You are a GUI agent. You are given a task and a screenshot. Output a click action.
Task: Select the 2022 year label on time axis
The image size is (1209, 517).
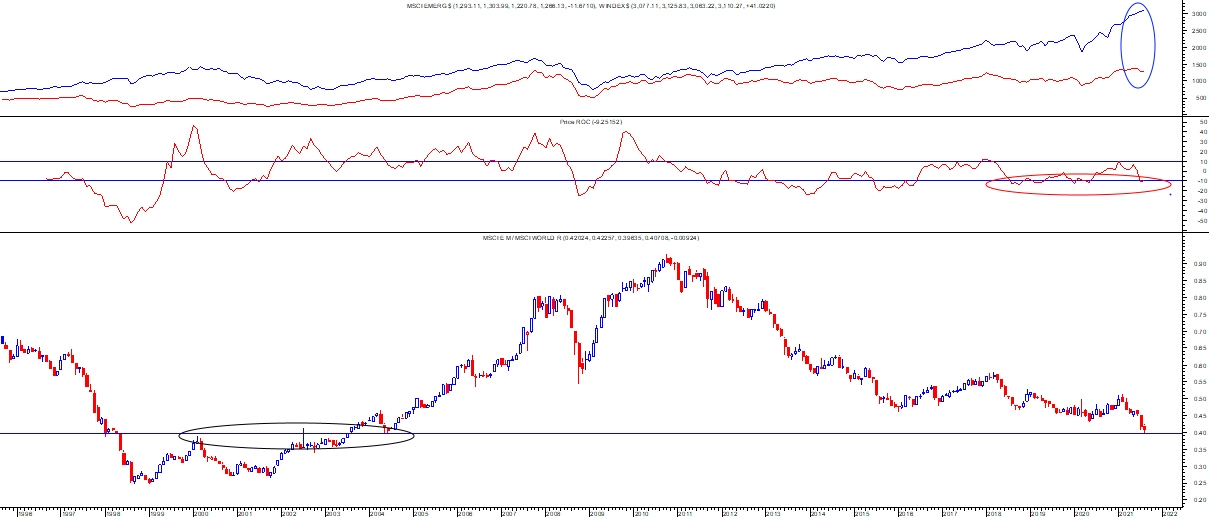[x=1169, y=512]
